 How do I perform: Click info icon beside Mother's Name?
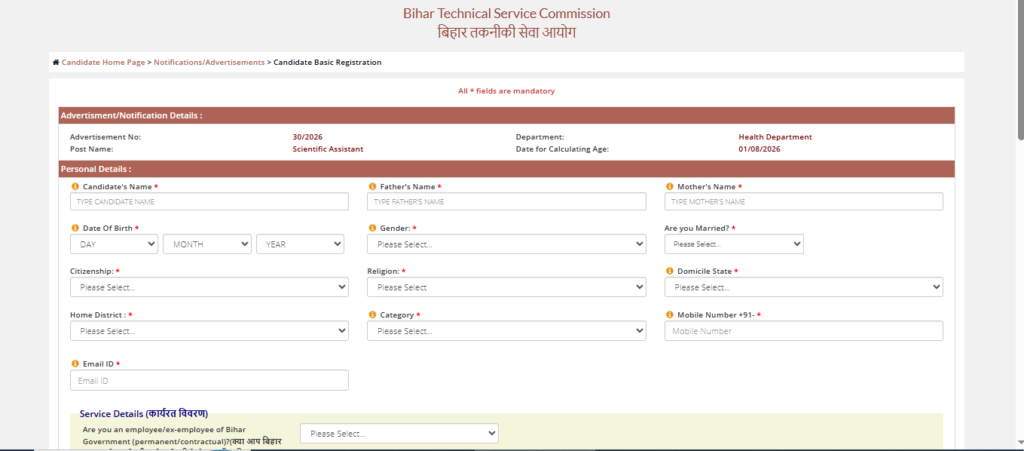669,187
